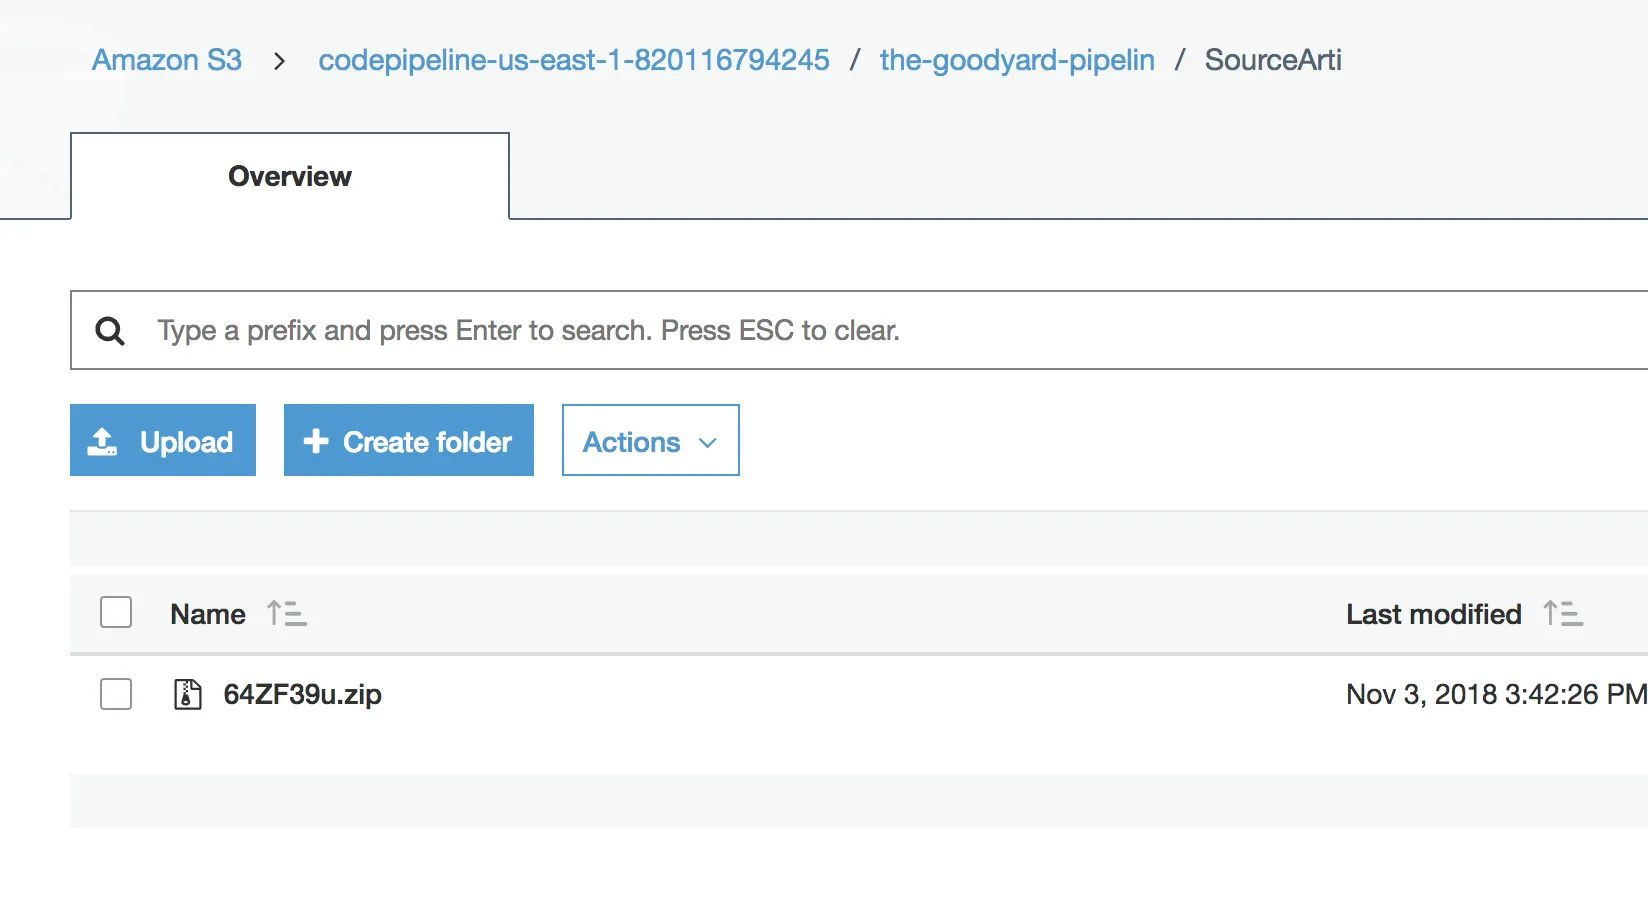Switch to the Overview tab
1648x908 pixels.
[x=290, y=176]
